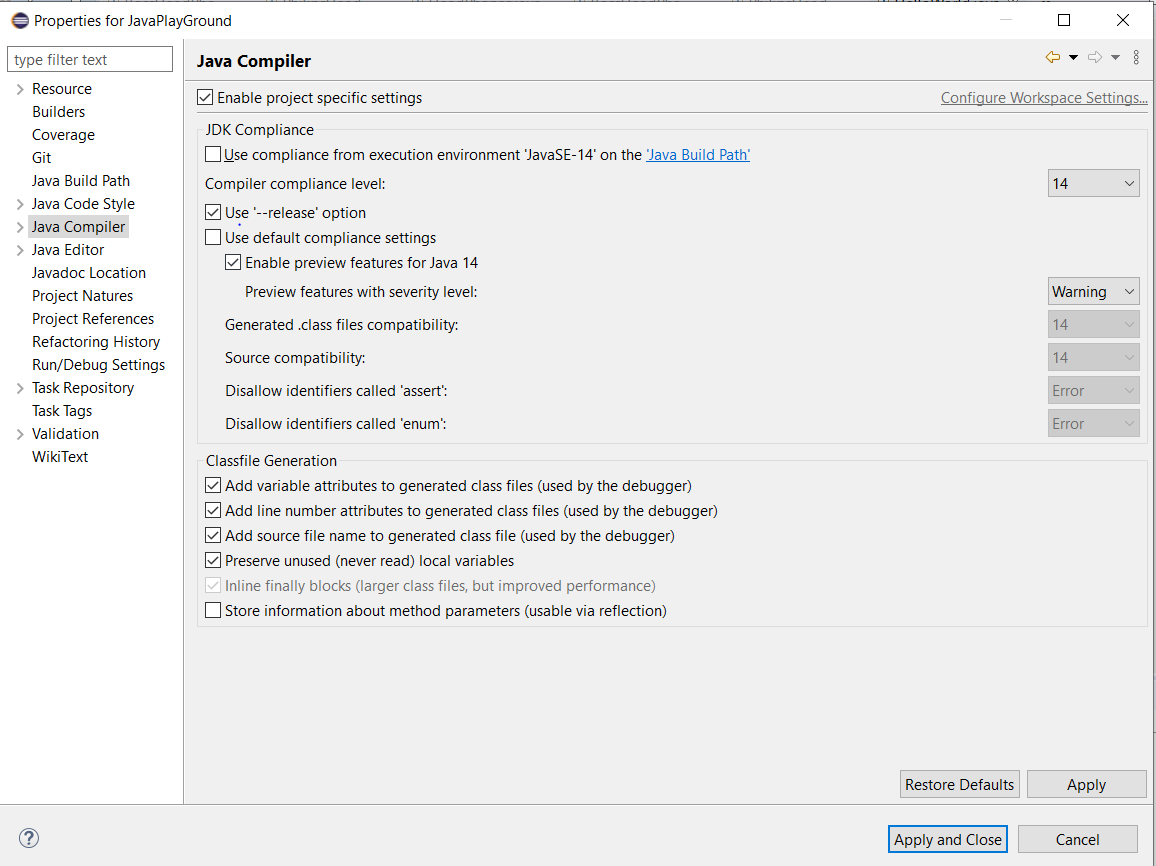
Task: Close the Properties for JavaPlayGround dialog
Action: pos(1123,20)
